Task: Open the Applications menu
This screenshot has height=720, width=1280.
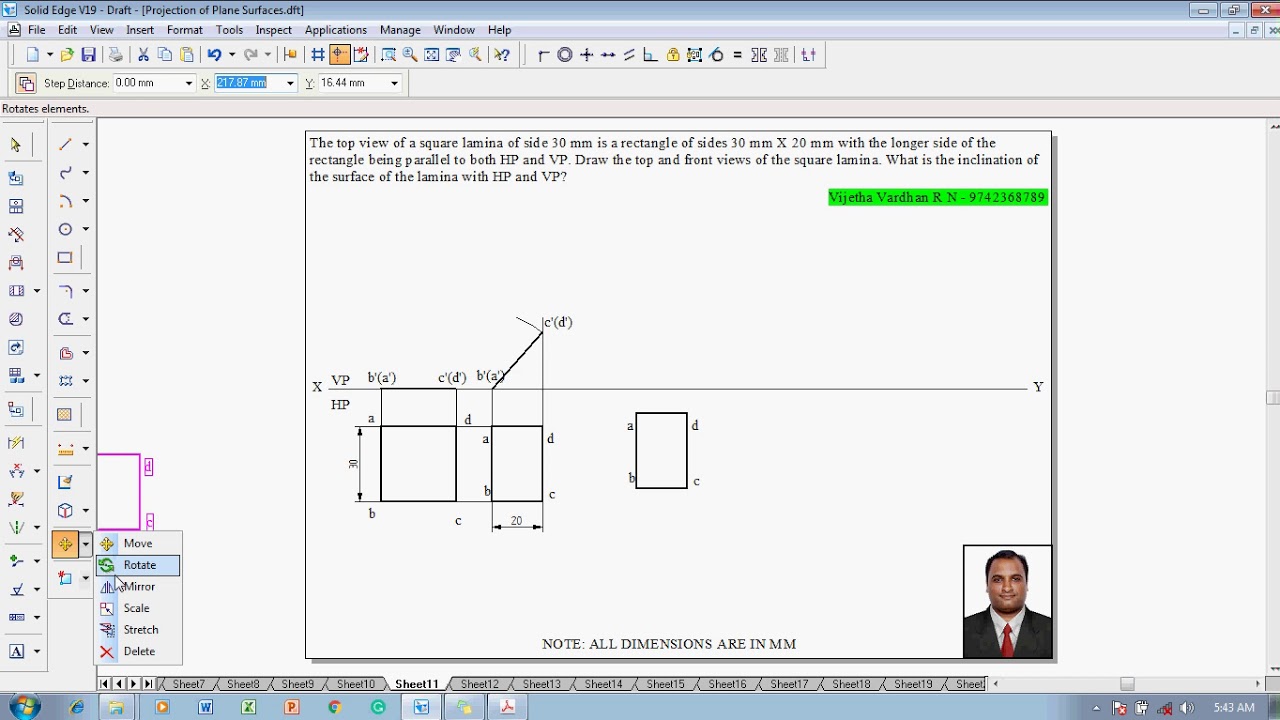Action: pos(335,30)
